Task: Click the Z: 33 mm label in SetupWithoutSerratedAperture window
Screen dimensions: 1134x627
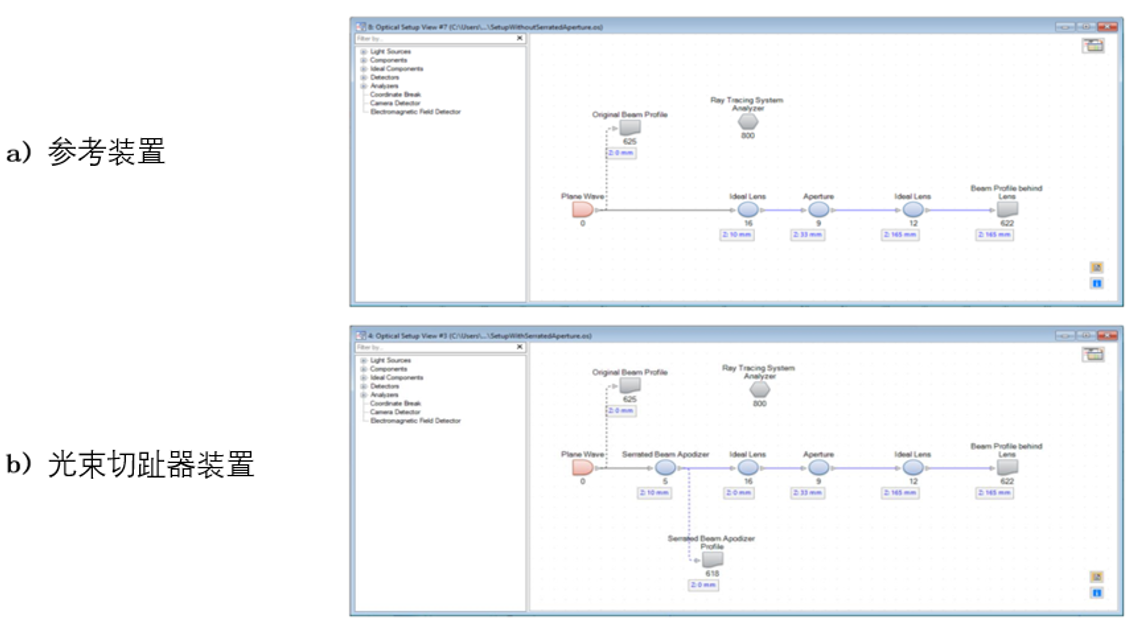Action: tap(807, 234)
